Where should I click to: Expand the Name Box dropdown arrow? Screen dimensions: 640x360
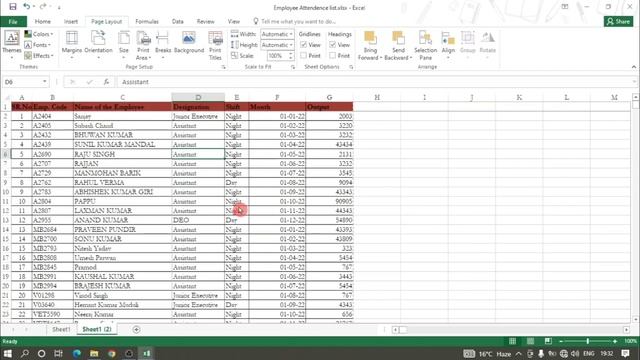tap(44, 82)
